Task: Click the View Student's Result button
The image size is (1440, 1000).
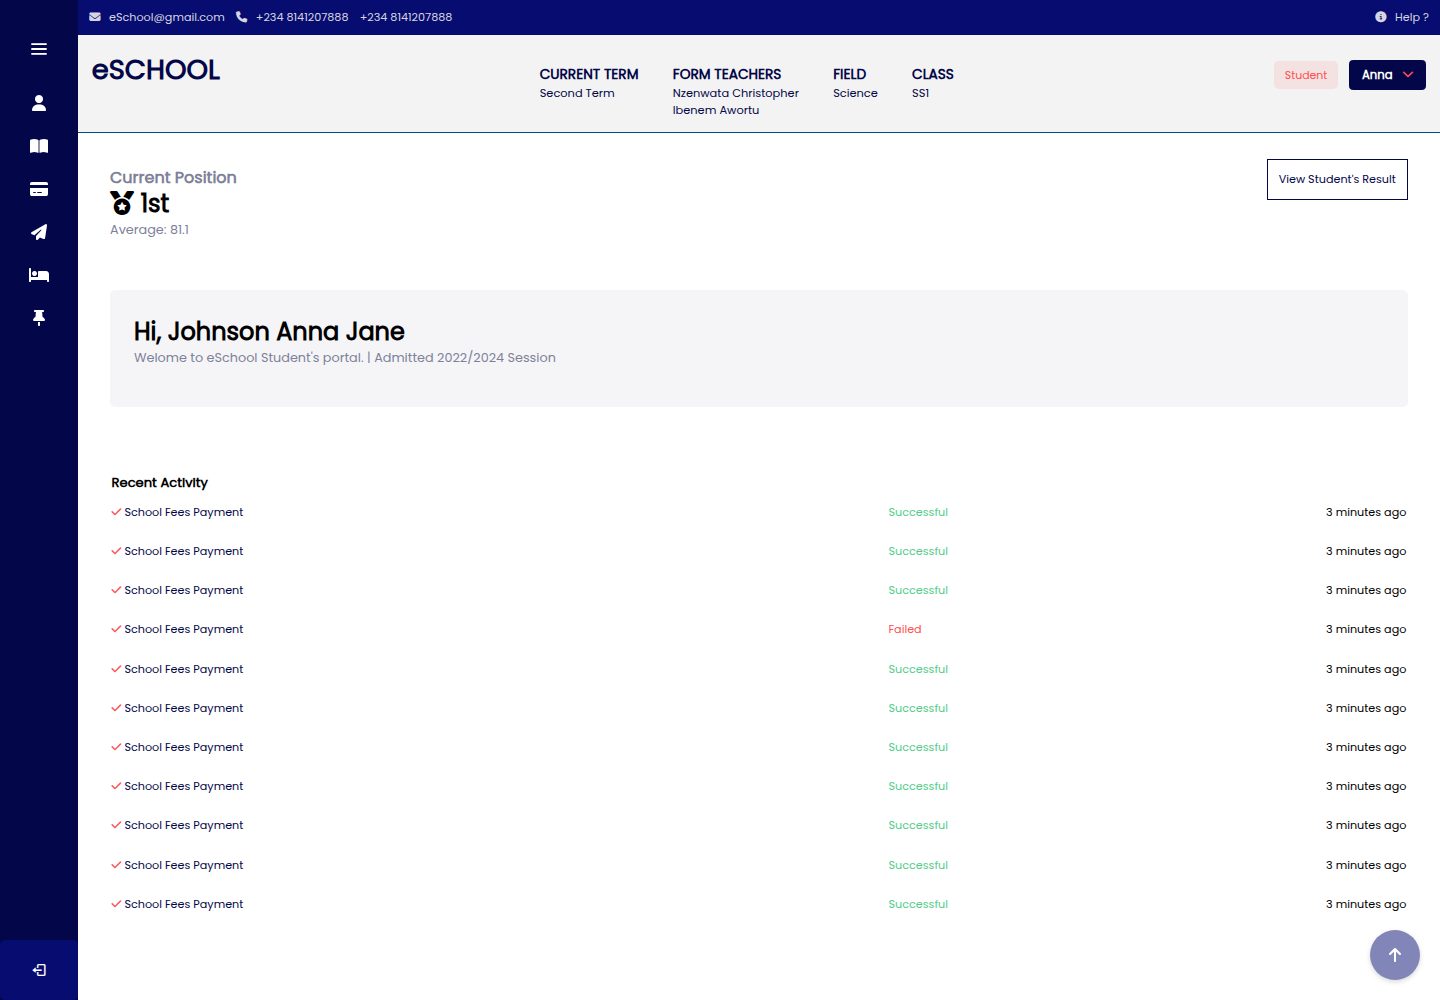Action: [x=1337, y=179]
